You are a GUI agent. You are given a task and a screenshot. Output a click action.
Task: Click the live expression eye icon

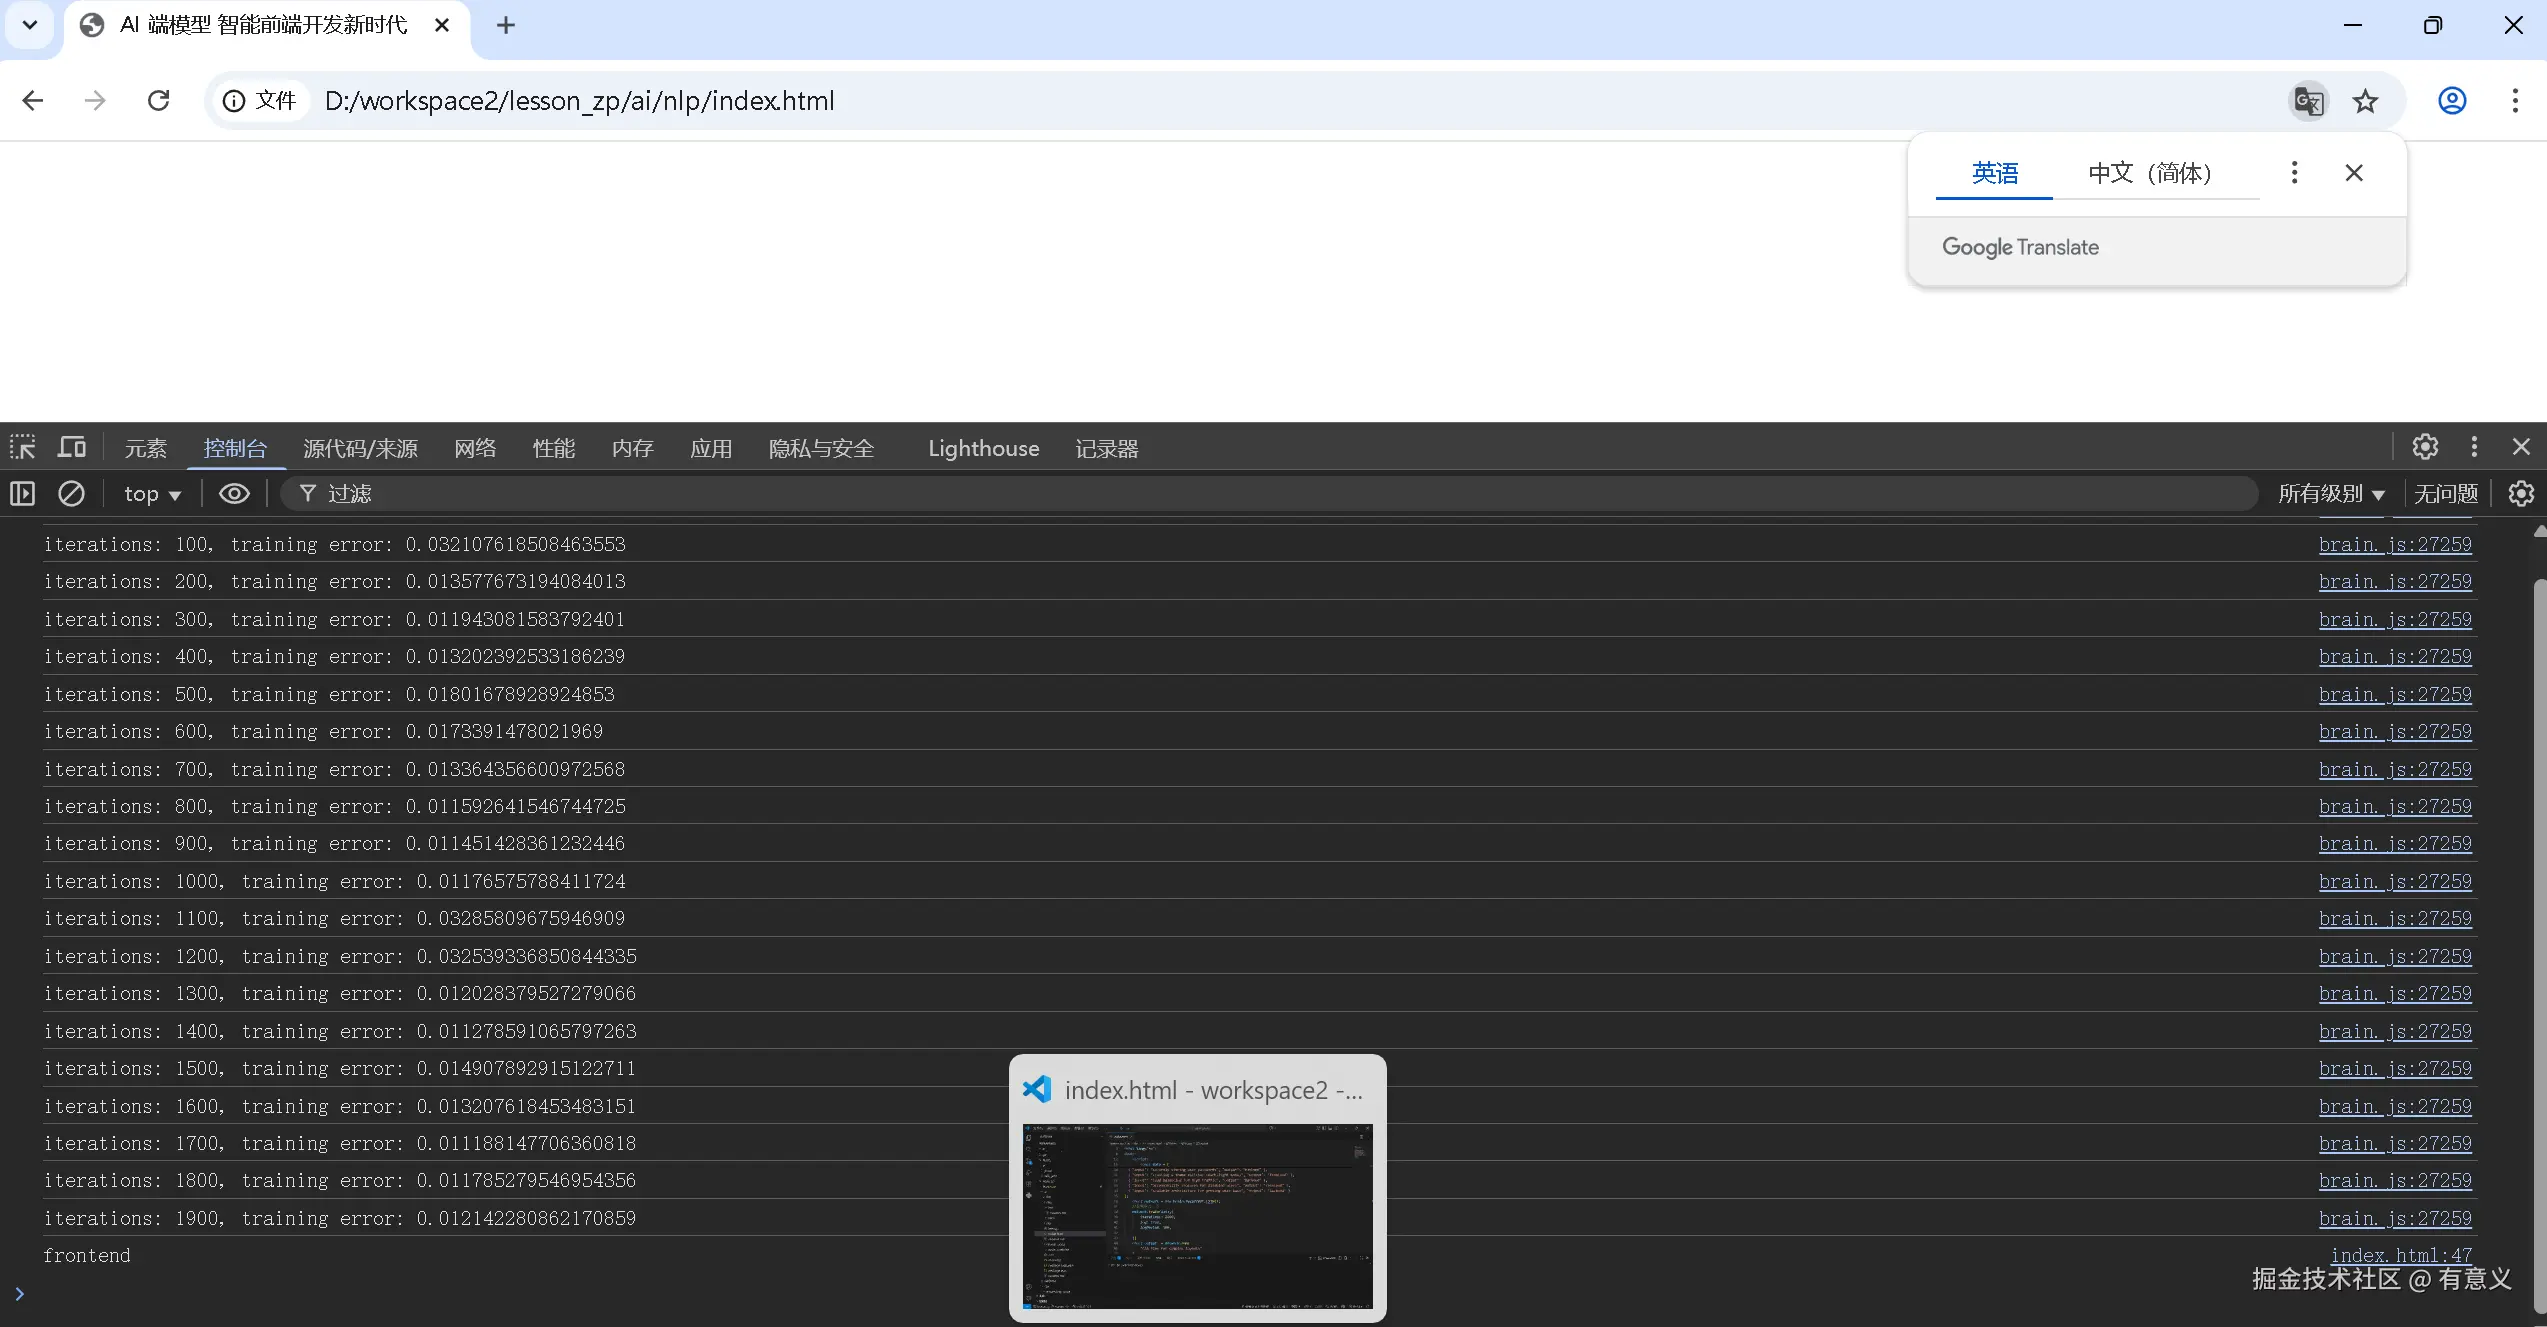pos(234,493)
